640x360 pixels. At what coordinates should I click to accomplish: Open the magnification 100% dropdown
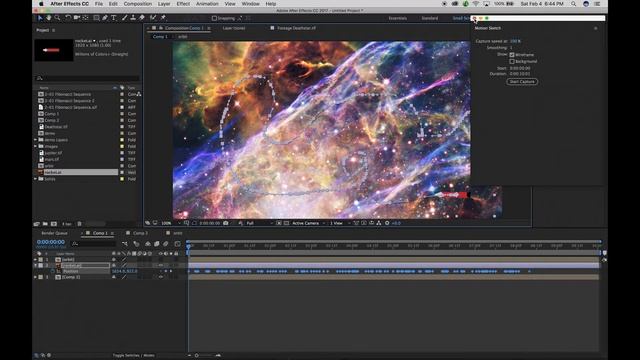tap(171, 223)
